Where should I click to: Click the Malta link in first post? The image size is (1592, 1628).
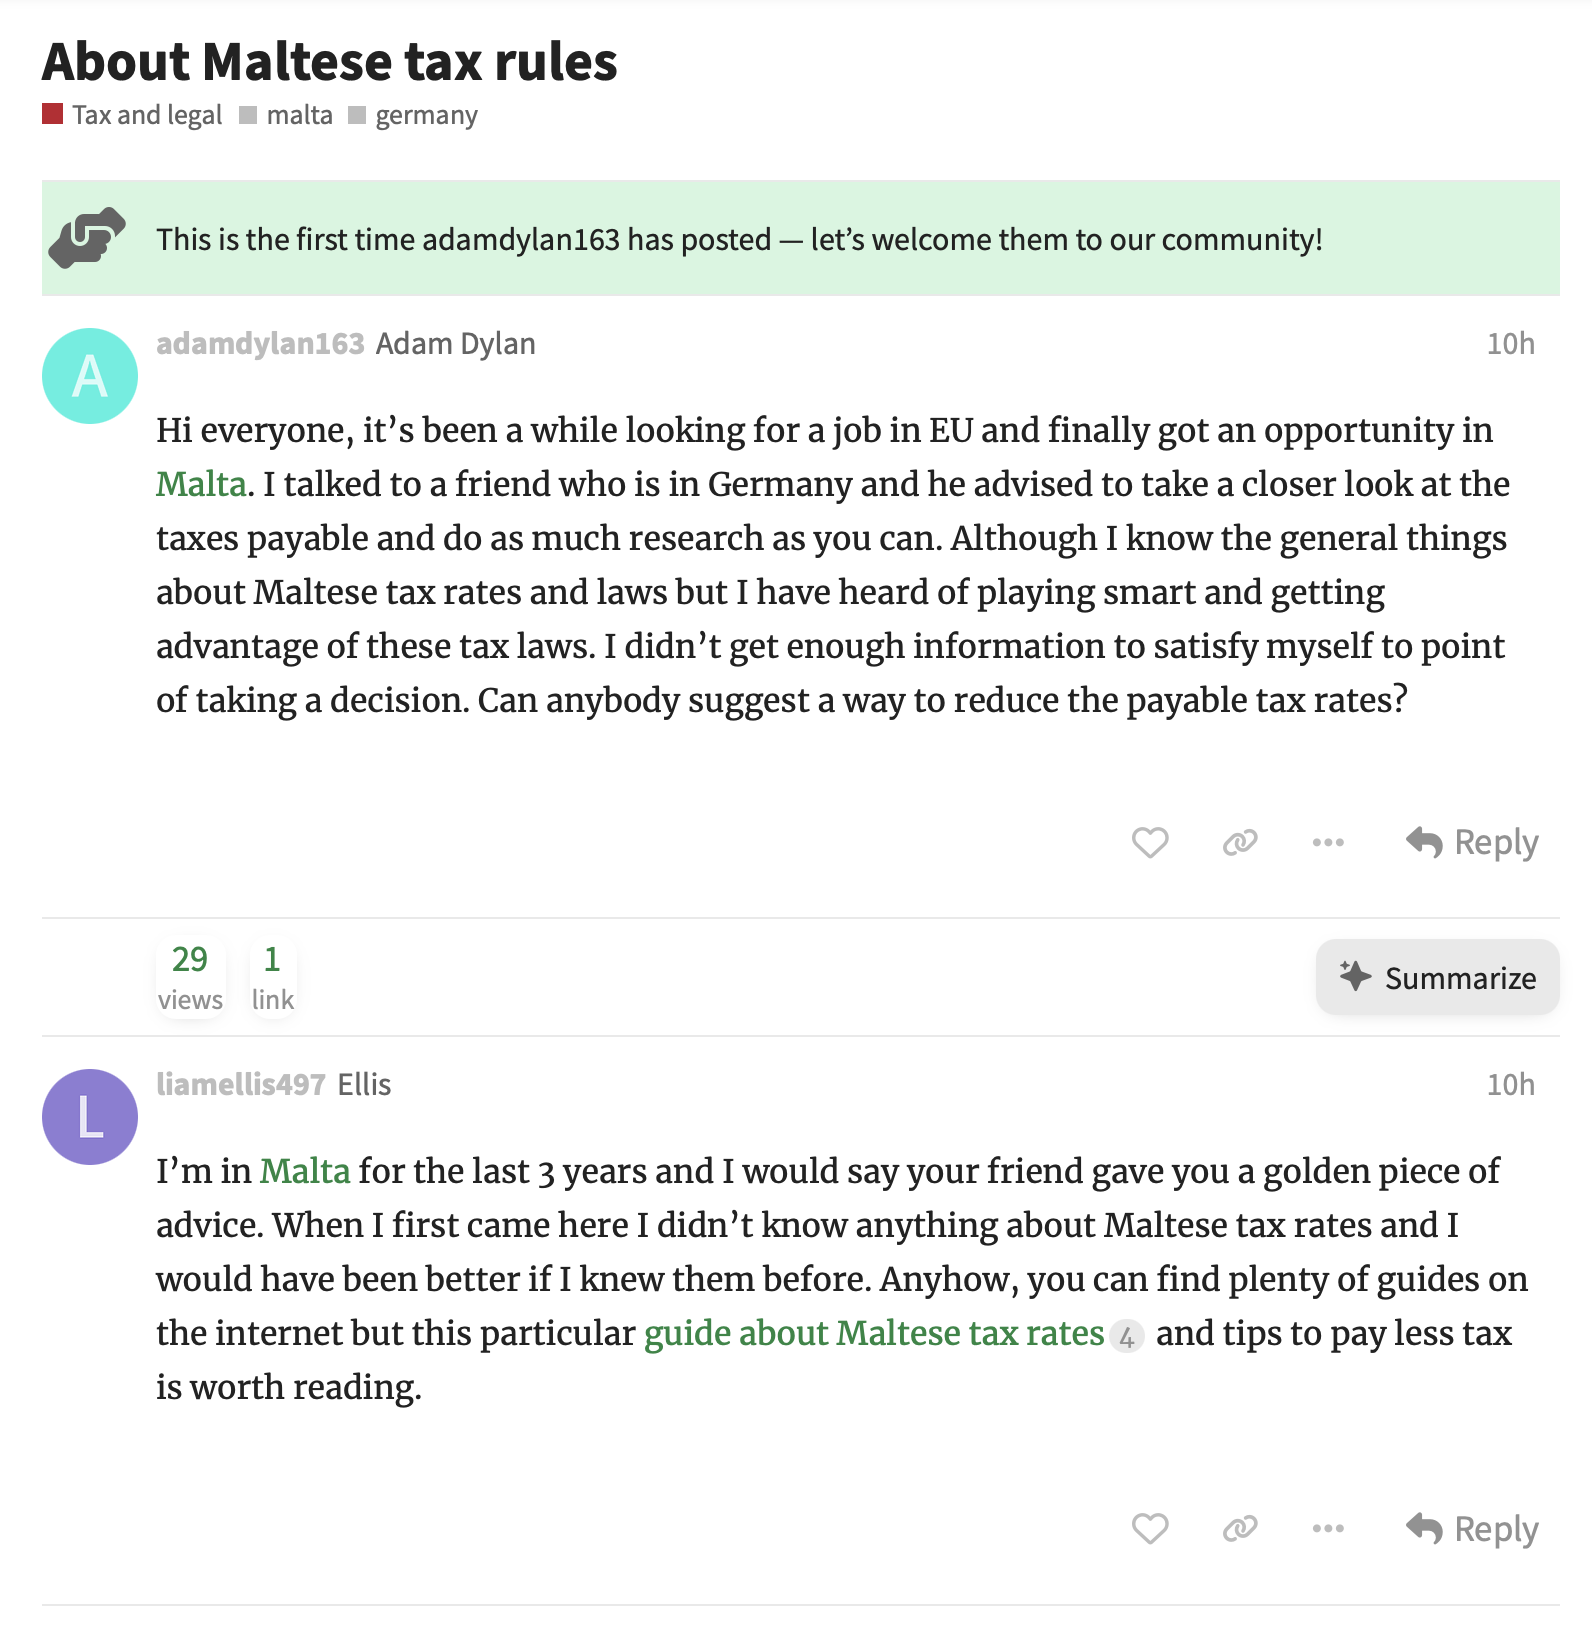pyautogui.click(x=200, y=484)
